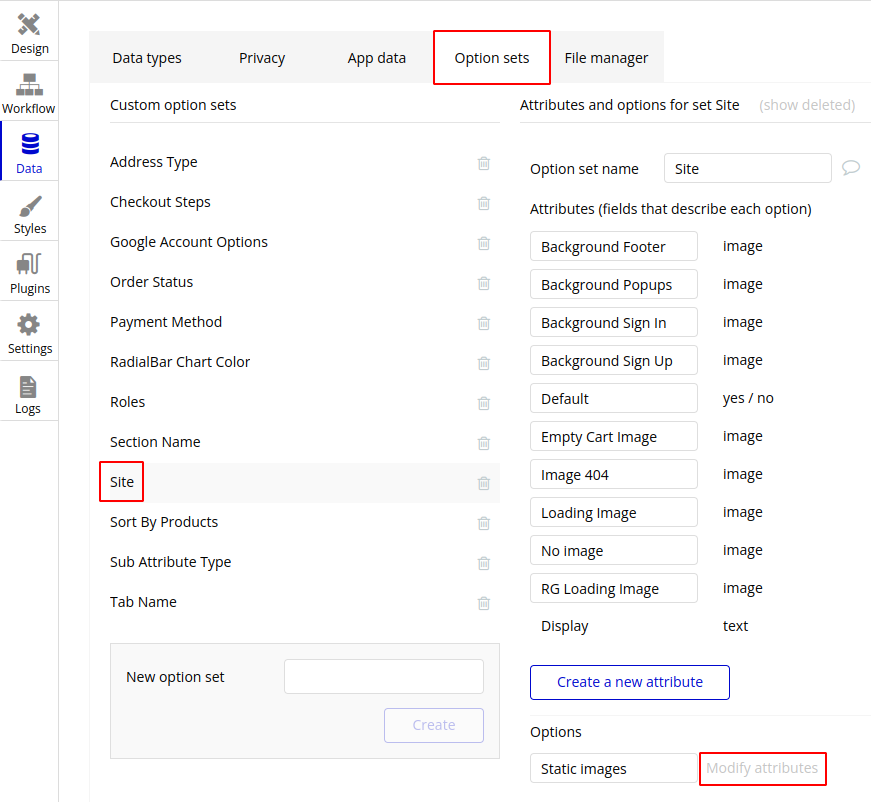Open the File manager tab
Image resolution: width=871 pixels, height=802 pixels.
[606, 58]
